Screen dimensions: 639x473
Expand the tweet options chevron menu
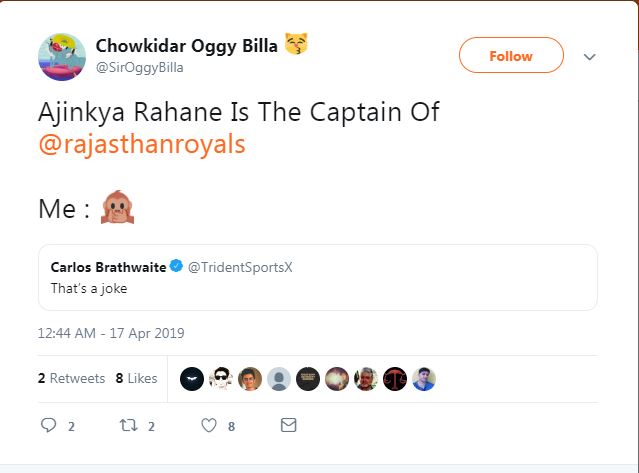coord(589,57)
